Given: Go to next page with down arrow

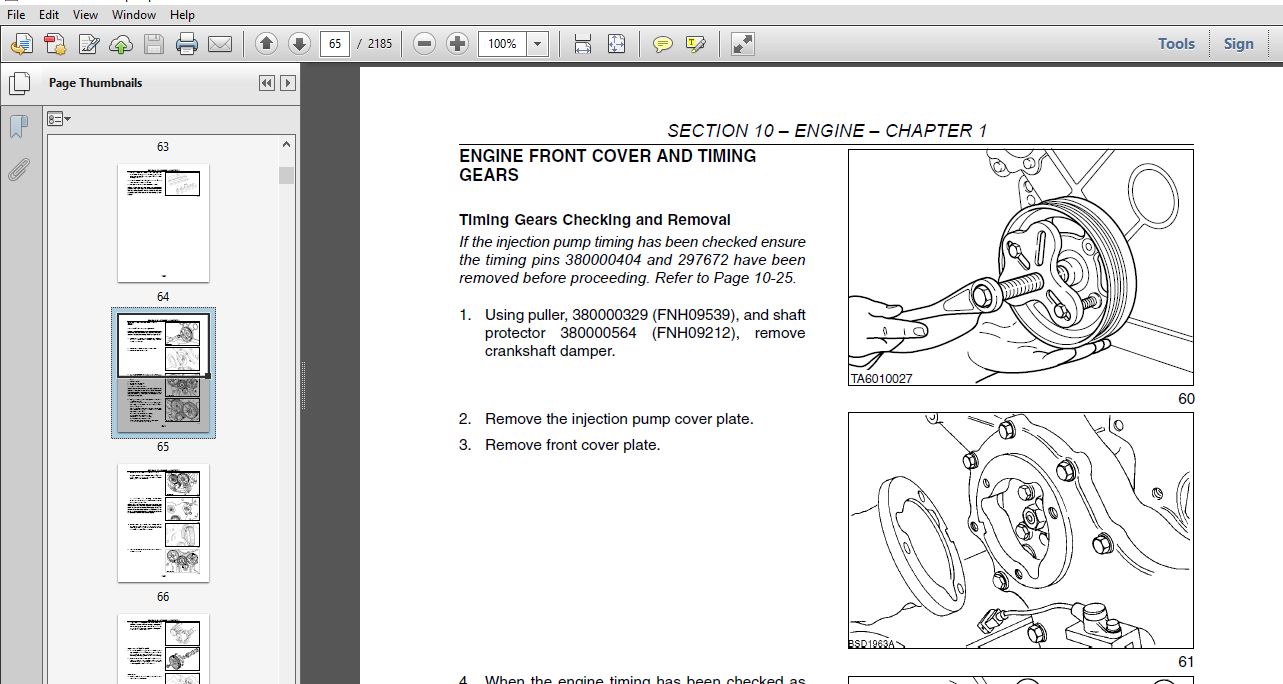Looking at the screenshot, I should [x=299, y=44].
